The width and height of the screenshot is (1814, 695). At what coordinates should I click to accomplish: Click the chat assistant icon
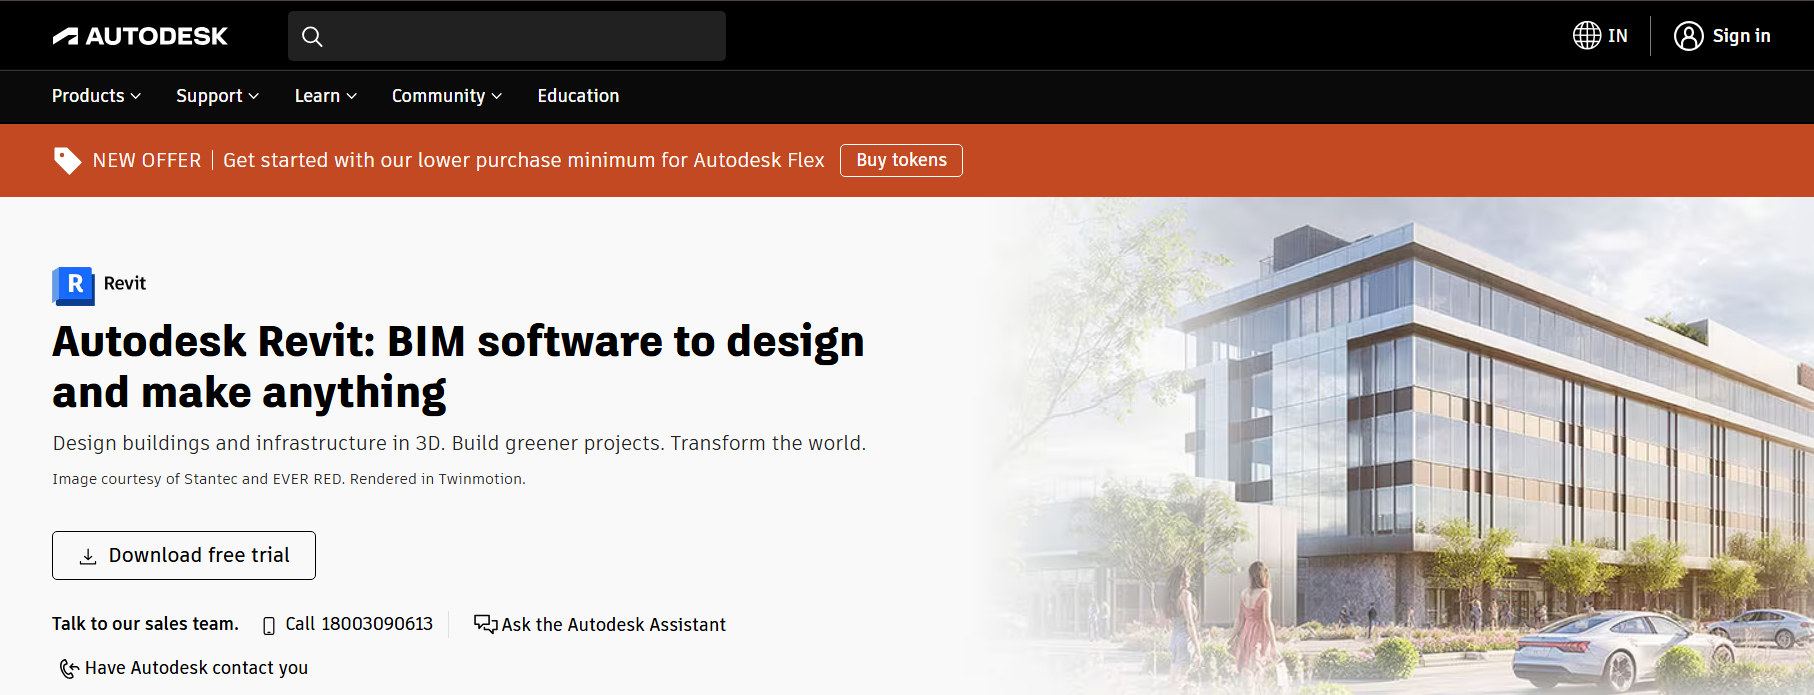485,624
